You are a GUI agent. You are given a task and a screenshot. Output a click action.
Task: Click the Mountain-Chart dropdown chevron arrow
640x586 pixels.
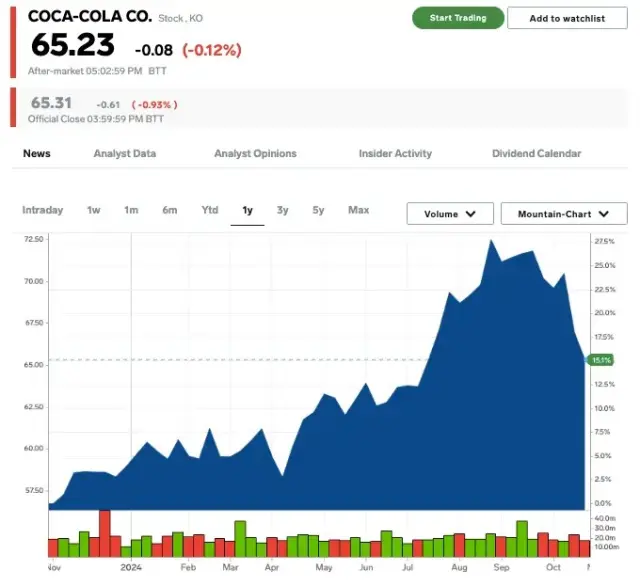point(604,214)
